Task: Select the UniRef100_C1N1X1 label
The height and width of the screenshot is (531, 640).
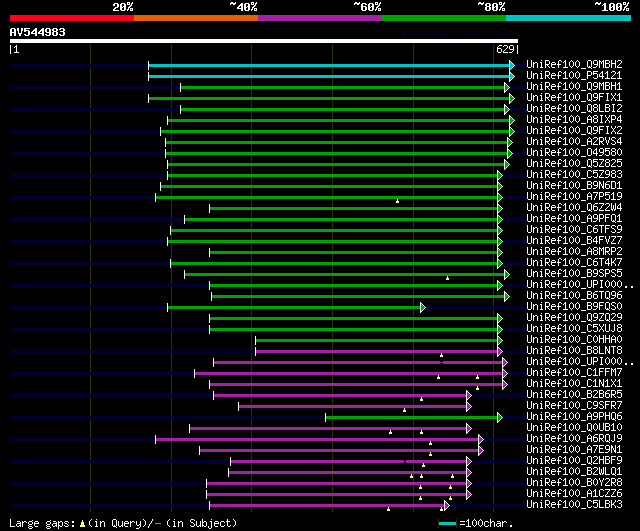Action: [x=574, y=384]
